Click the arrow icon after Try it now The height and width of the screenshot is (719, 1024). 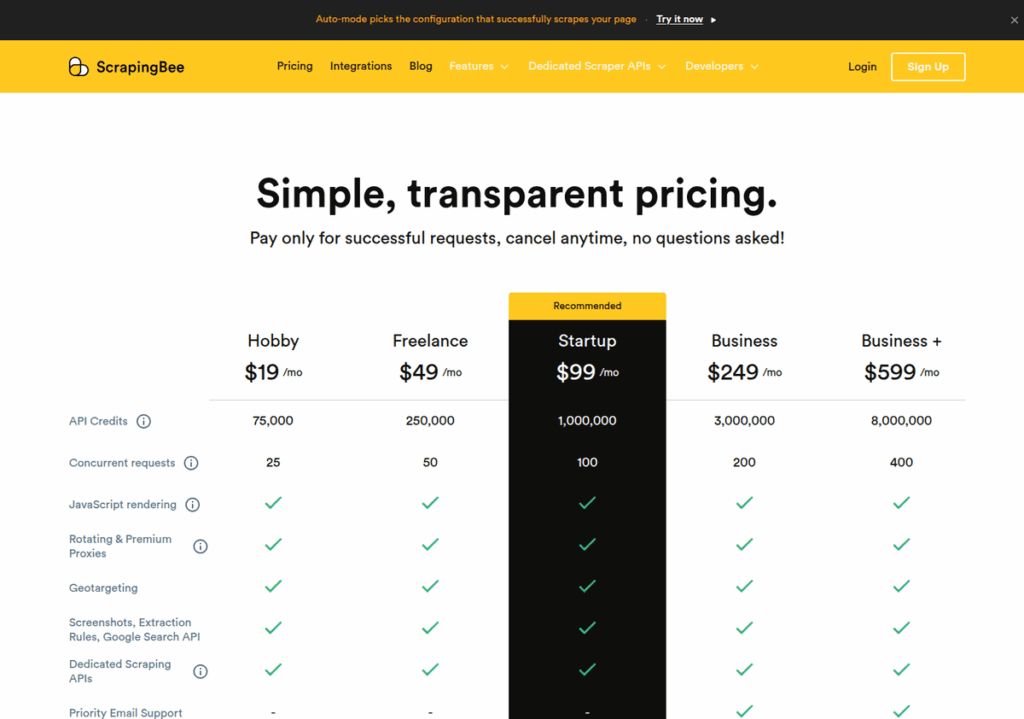click(x=713, y=20)
